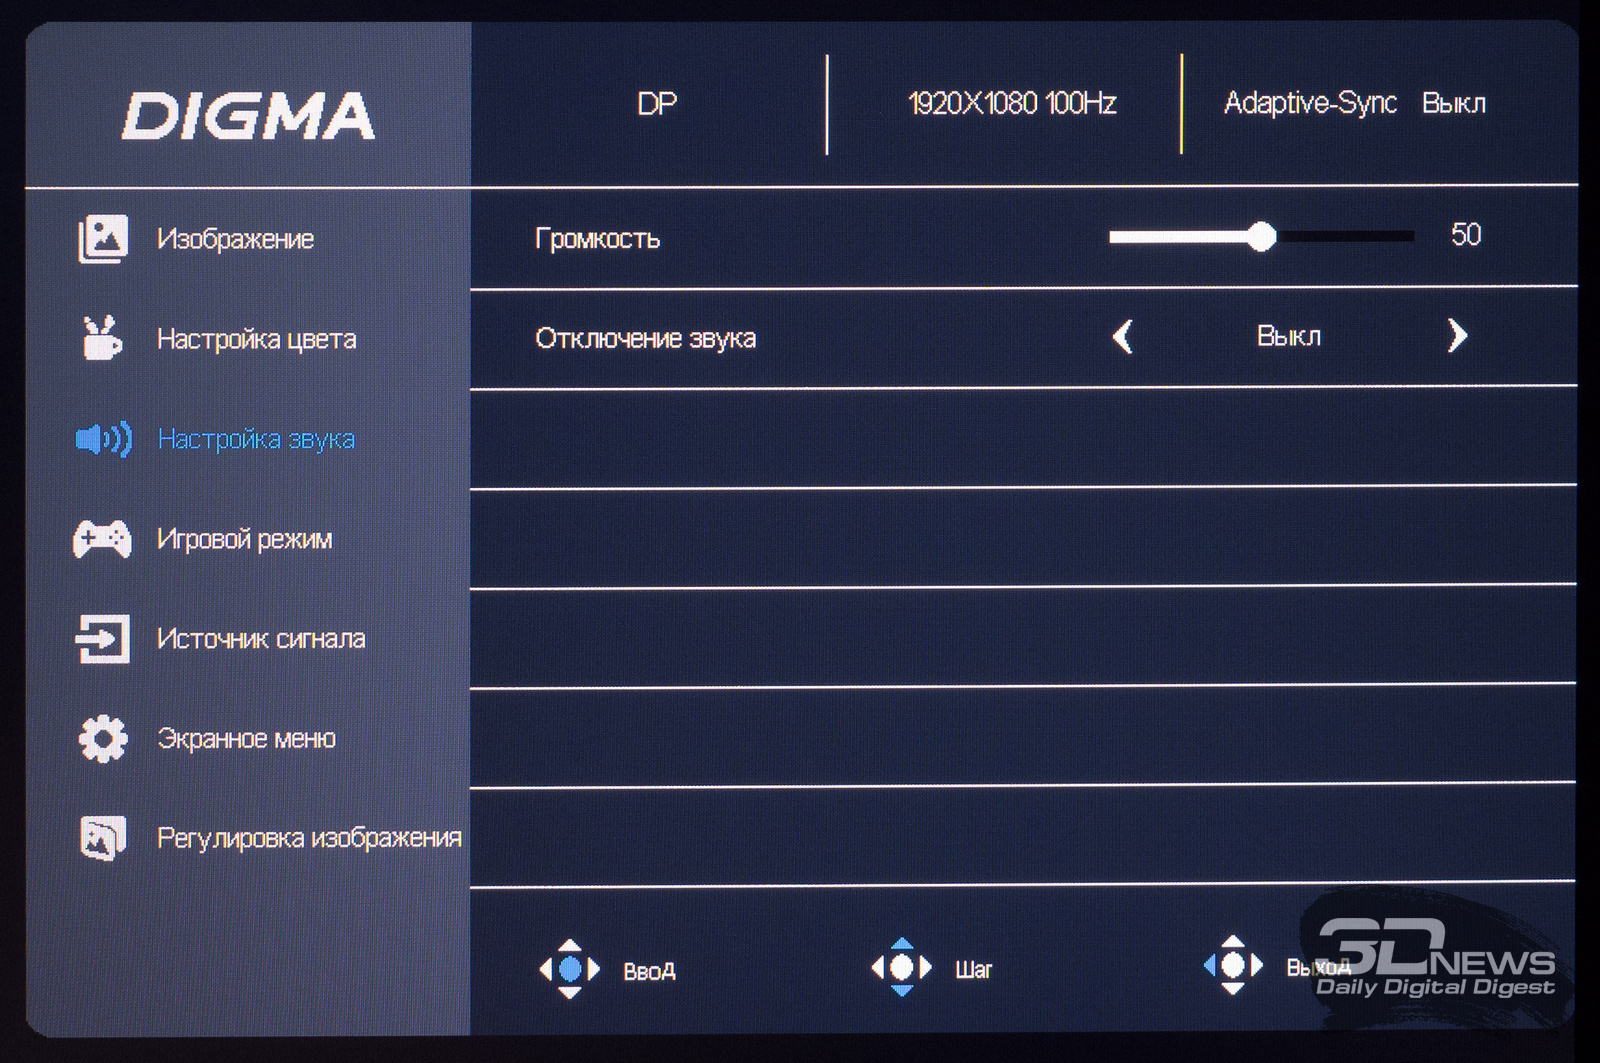Viewport: 1600px width, 1063px height.
Task: Go to Источник сигнала menu item
Action: click(261, 638)
